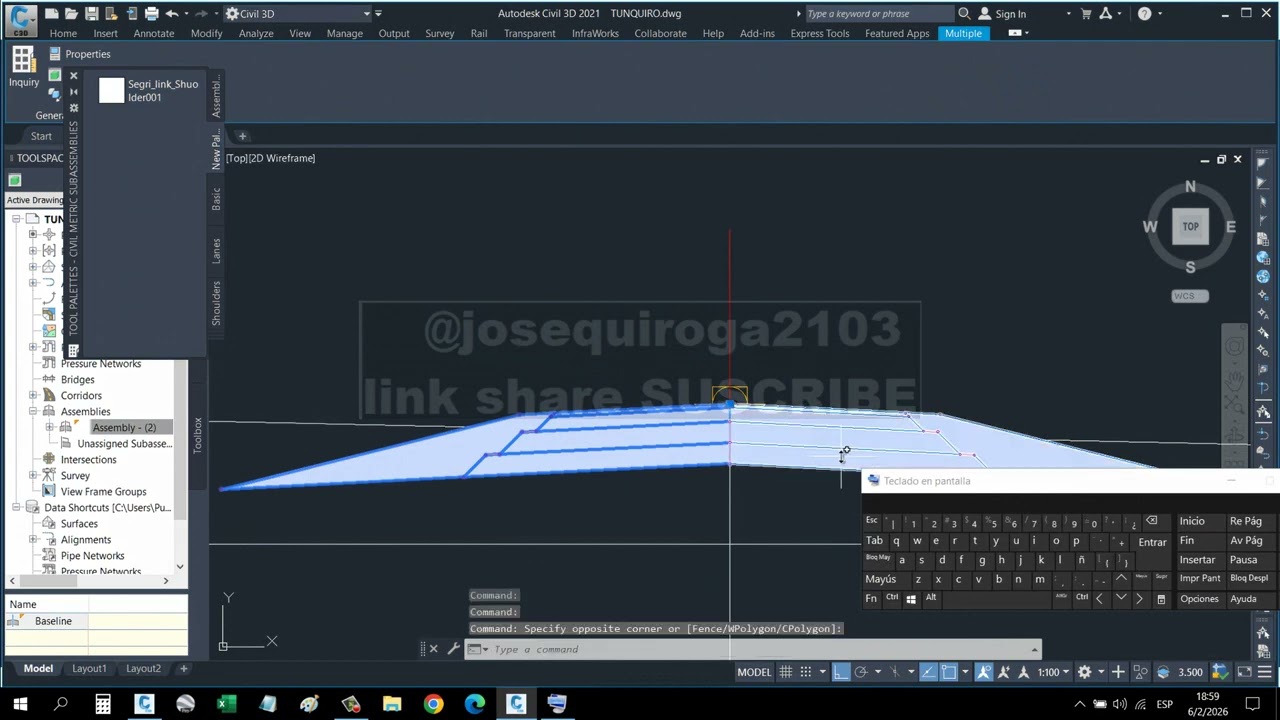
Task: Expand the Corridors tree node
Action: [33, 396]
